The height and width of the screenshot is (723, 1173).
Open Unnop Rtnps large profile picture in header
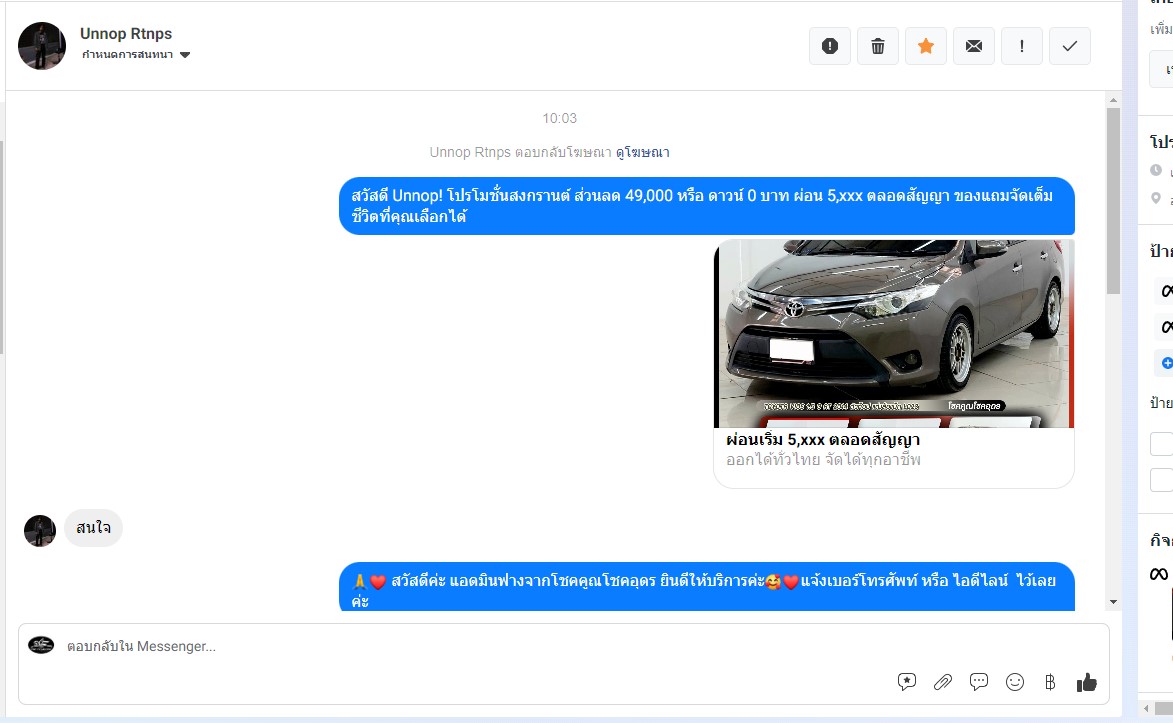[x=42, y=46]
